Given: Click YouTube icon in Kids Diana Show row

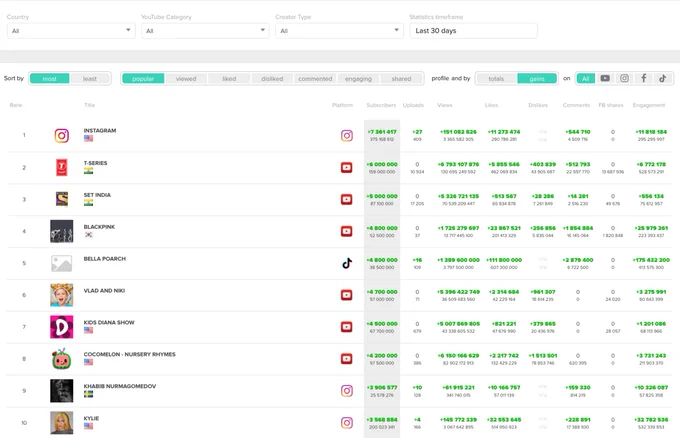Looking at the screenshot, I should click(x=347, y=327).
